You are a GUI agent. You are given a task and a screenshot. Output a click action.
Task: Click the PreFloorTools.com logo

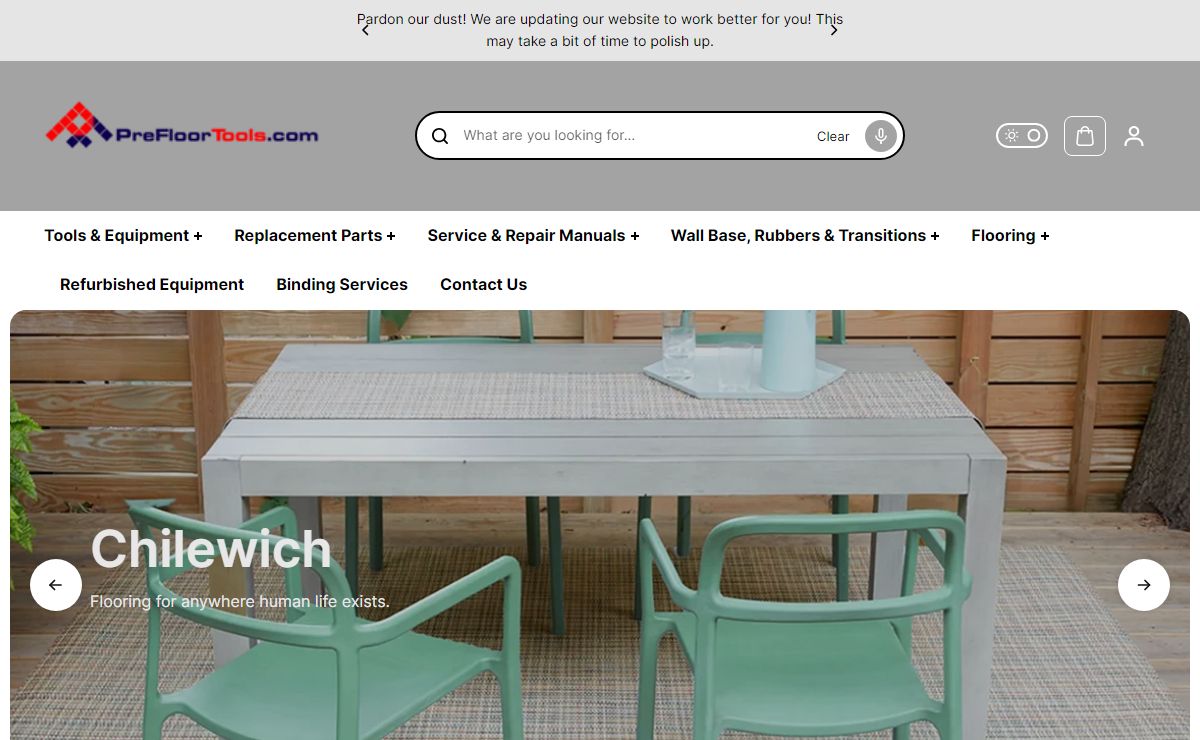(182, 126)
